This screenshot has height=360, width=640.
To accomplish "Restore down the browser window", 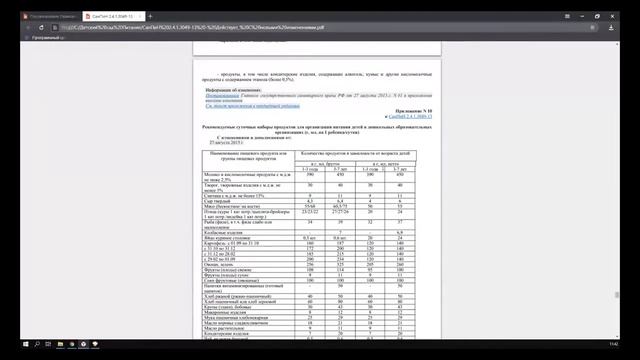I will pos(597,16).
